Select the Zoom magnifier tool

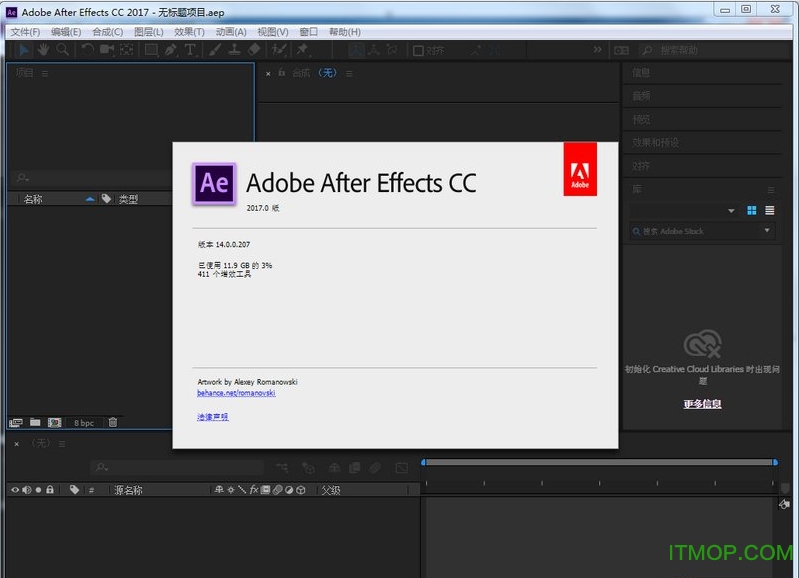pos(62,50)
